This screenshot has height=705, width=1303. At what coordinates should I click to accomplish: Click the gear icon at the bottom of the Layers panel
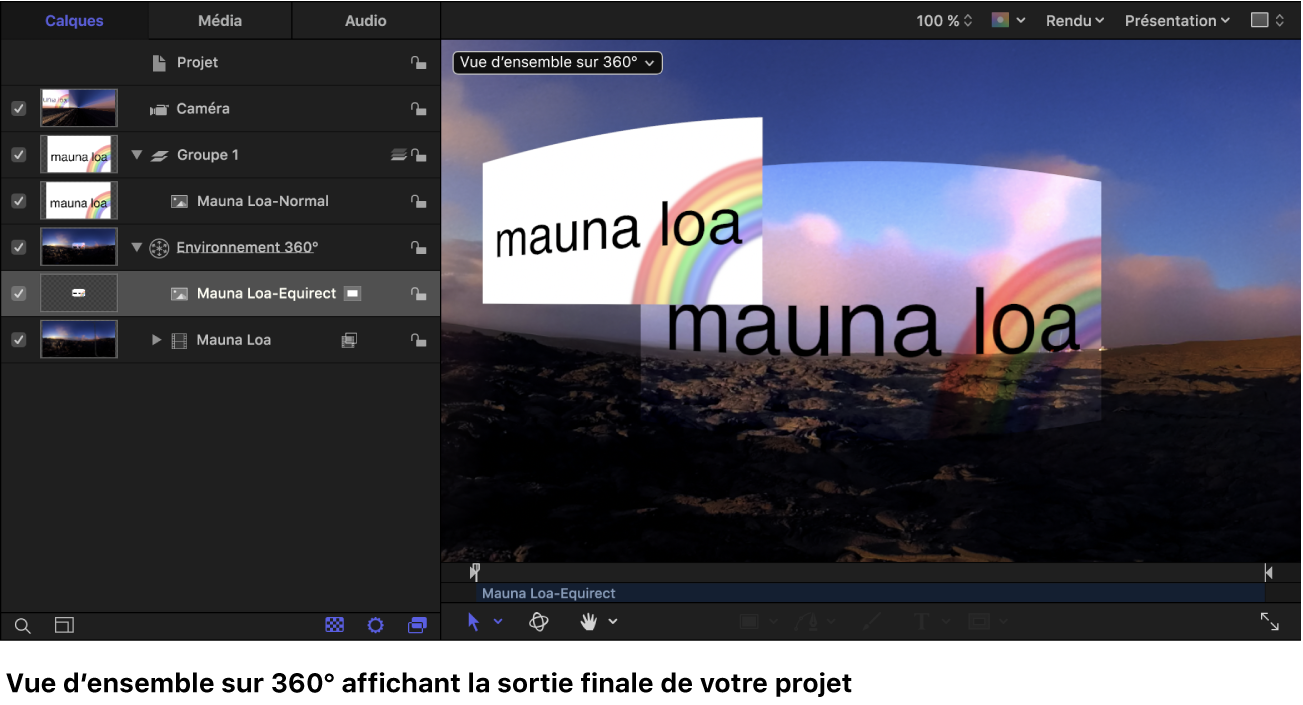tap(375, 625)
